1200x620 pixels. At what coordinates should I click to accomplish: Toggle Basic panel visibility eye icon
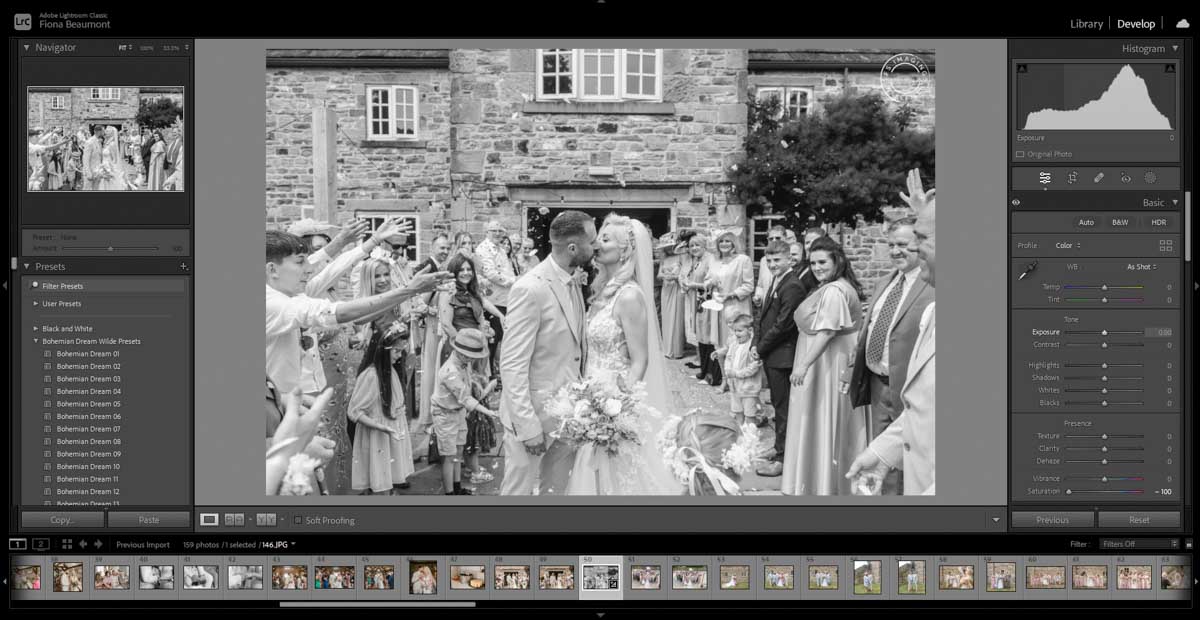[1016, 202]
